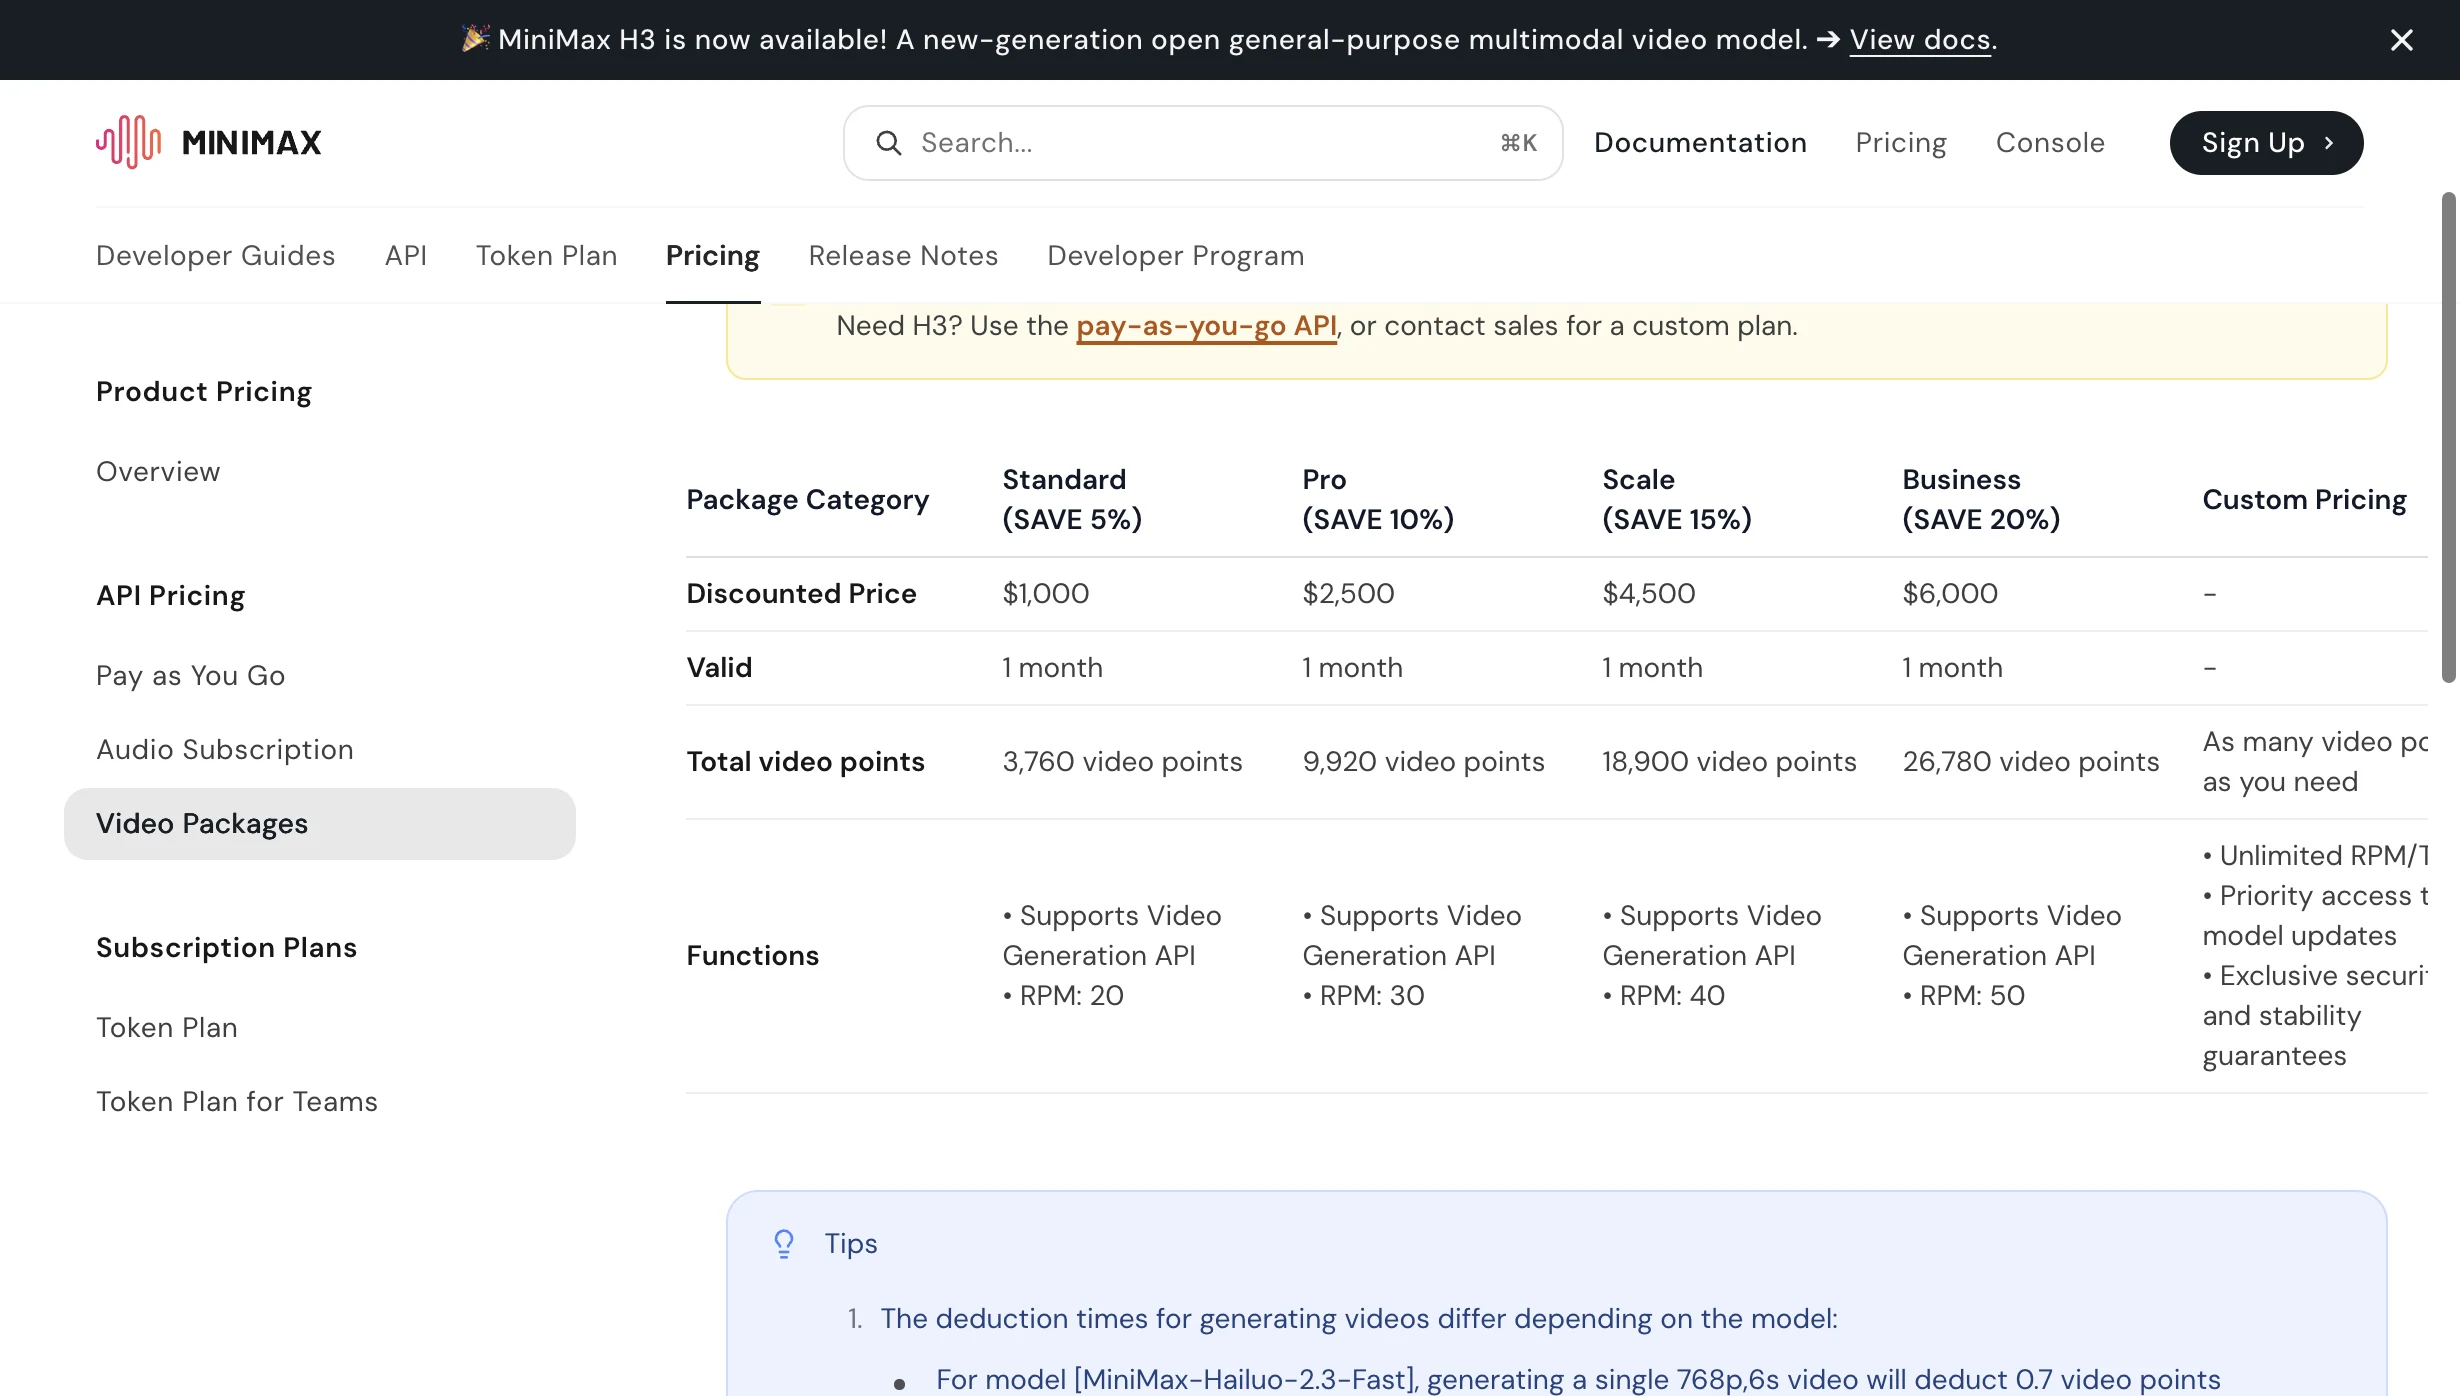Click the 18,900 video points cell
This screenshot has width=2460, height=1396.
(1729, 762)
